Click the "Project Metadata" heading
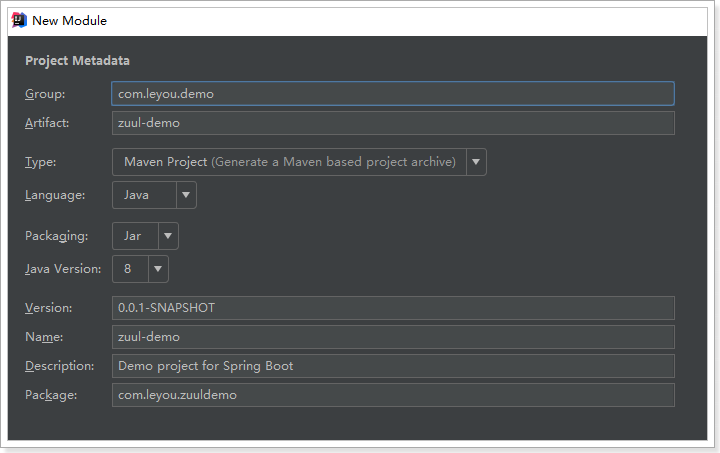The height and width of the screenshot is (453, 720). 77,61
